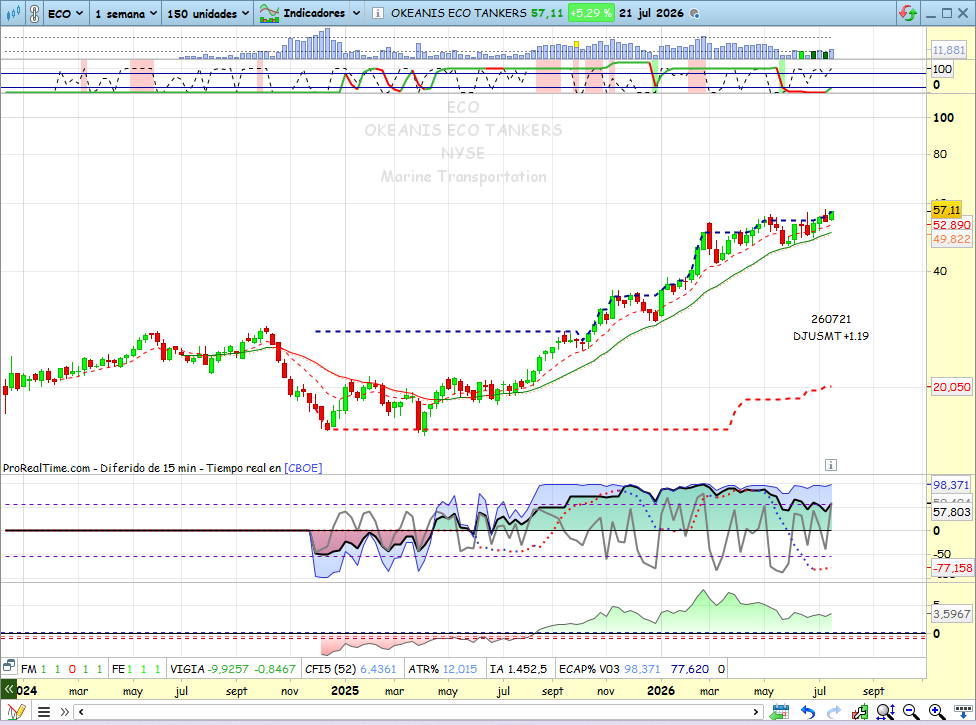The width and height of the screenshot is (976, 725).
Task: Expand the arrow beside Indicadores
Action: coord(356,13)
